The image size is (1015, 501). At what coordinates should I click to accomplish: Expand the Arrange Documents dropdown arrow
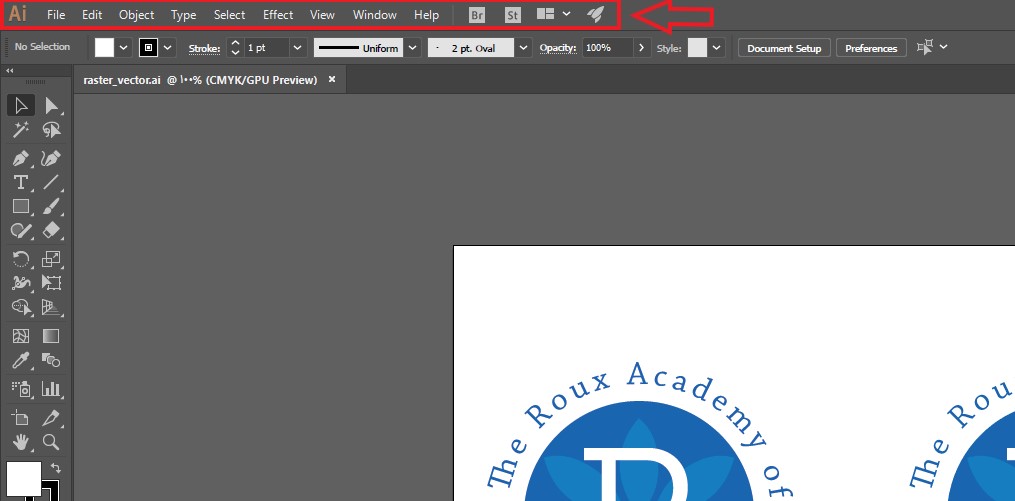click(x=566, y=14)
